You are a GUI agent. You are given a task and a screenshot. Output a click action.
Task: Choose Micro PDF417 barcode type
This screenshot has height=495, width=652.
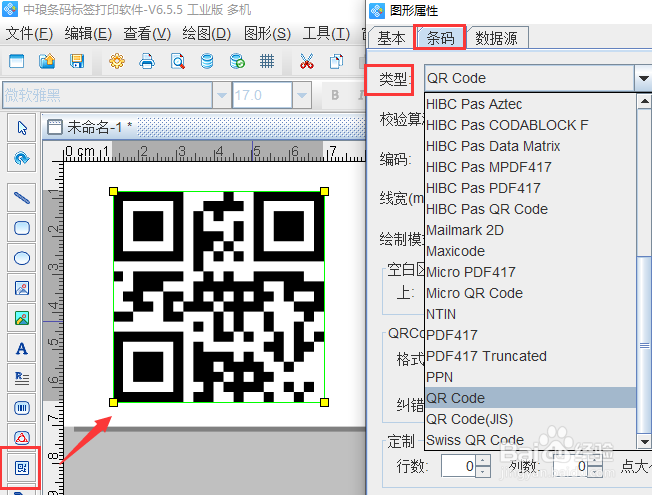[x=531, y=272]
